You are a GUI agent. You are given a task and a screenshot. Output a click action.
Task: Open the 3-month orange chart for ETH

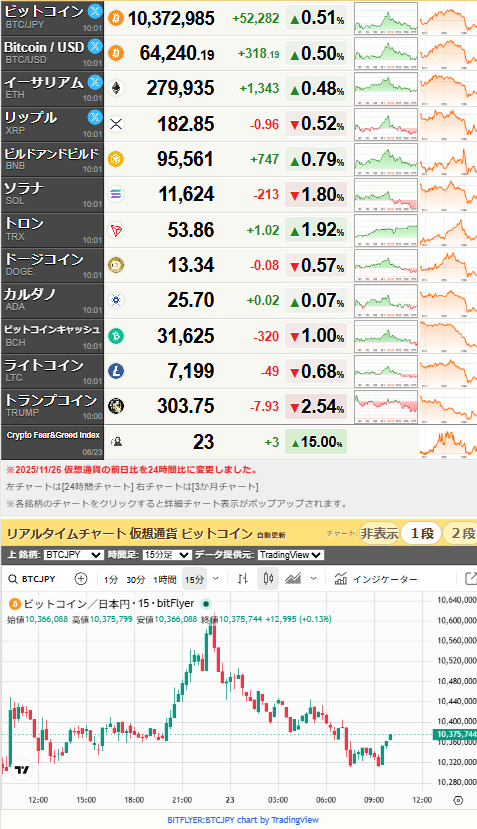click(x=448, y=88)
